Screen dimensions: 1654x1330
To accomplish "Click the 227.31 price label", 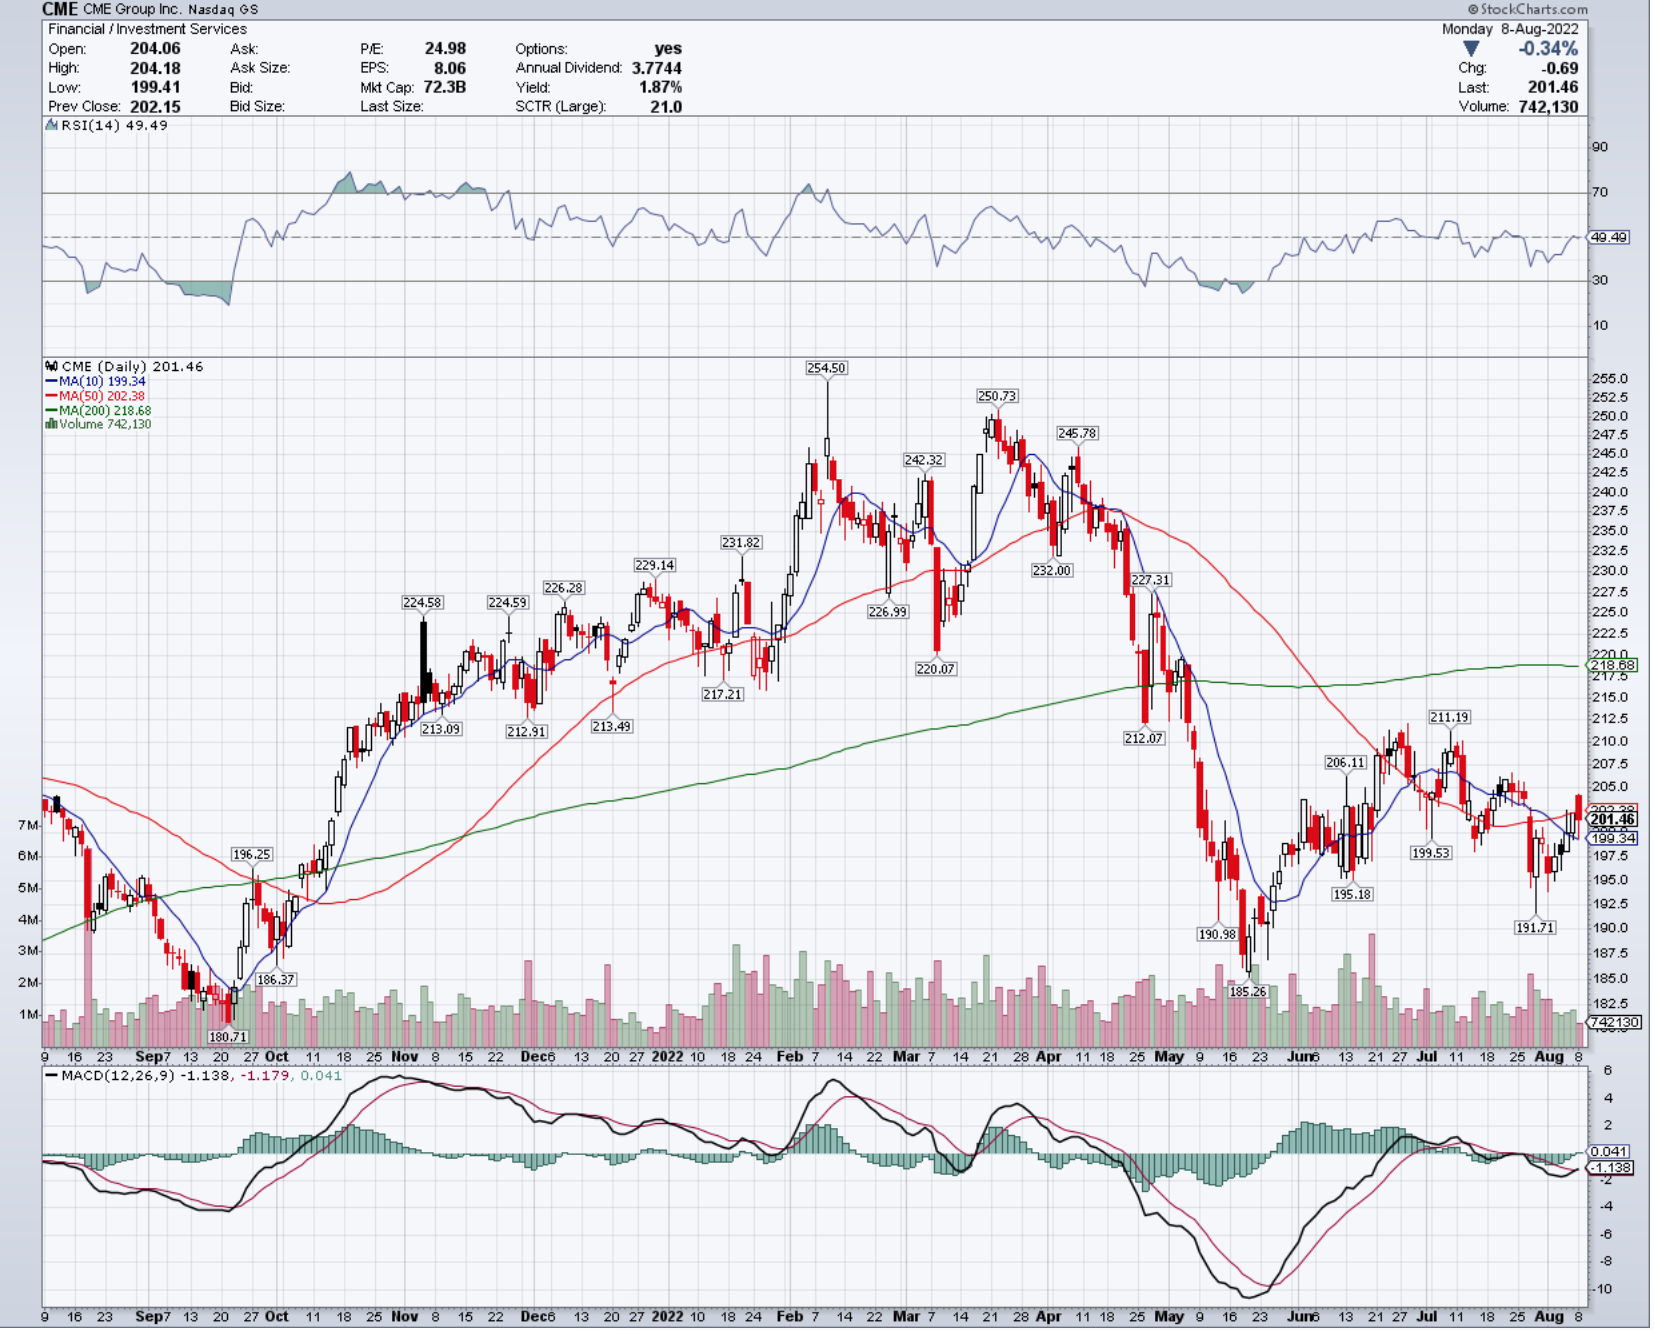I will point(1150,580).
